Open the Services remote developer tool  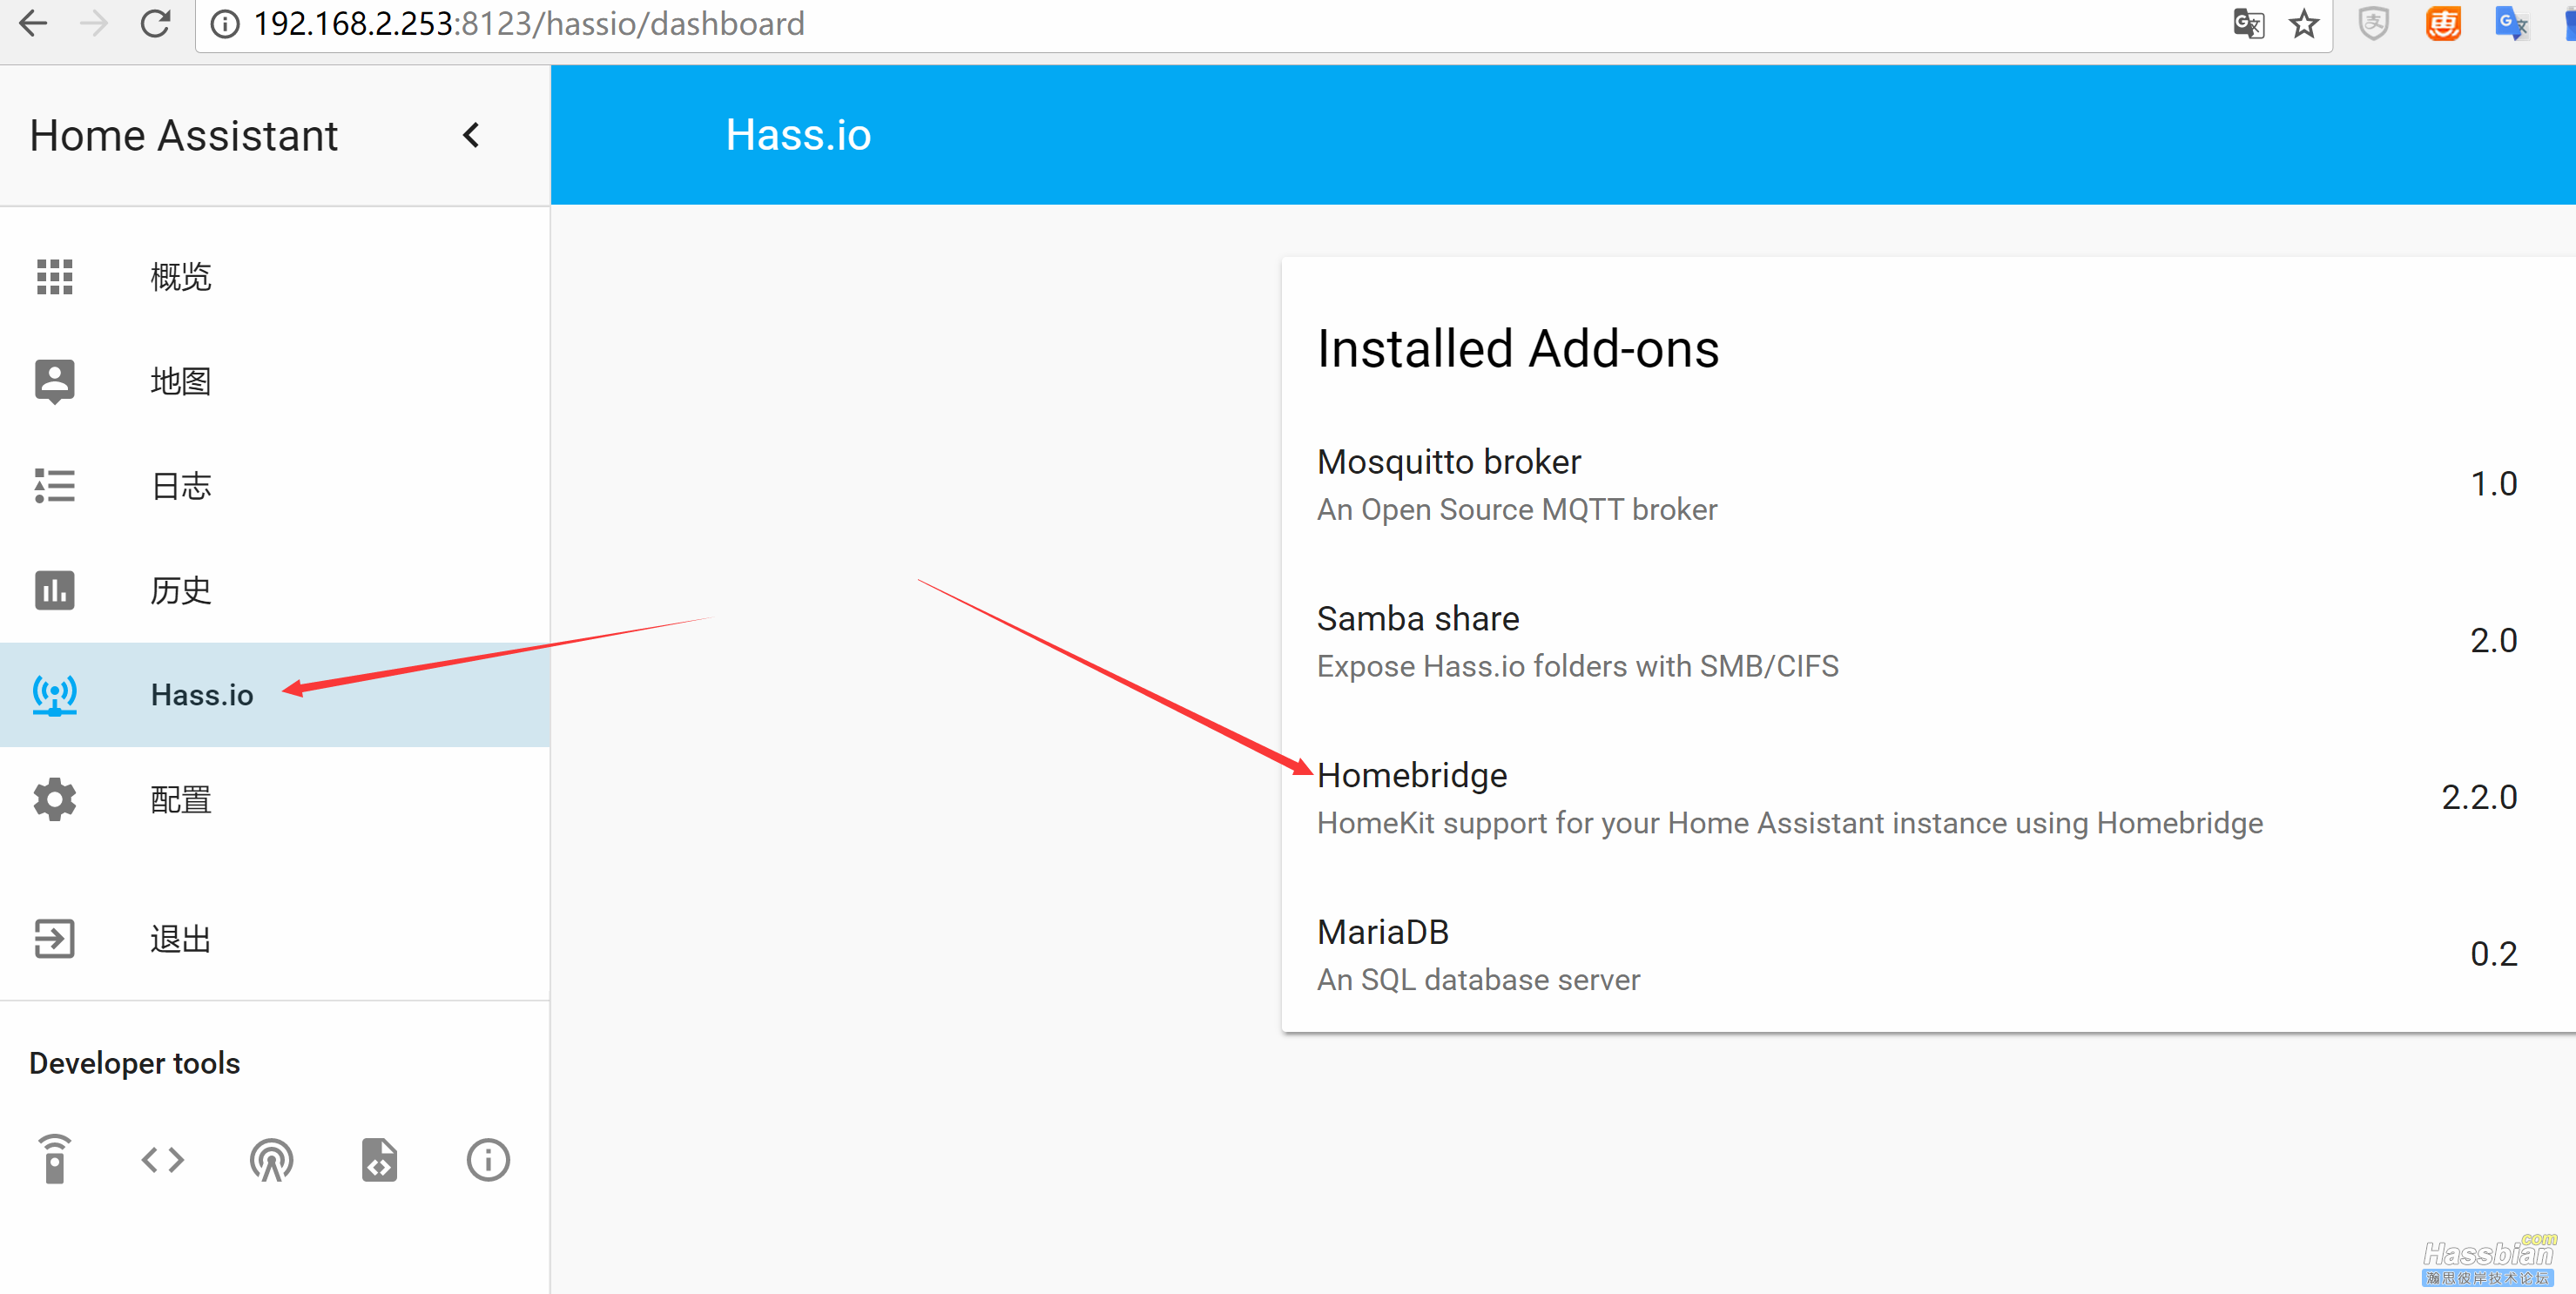(55, 1160)
